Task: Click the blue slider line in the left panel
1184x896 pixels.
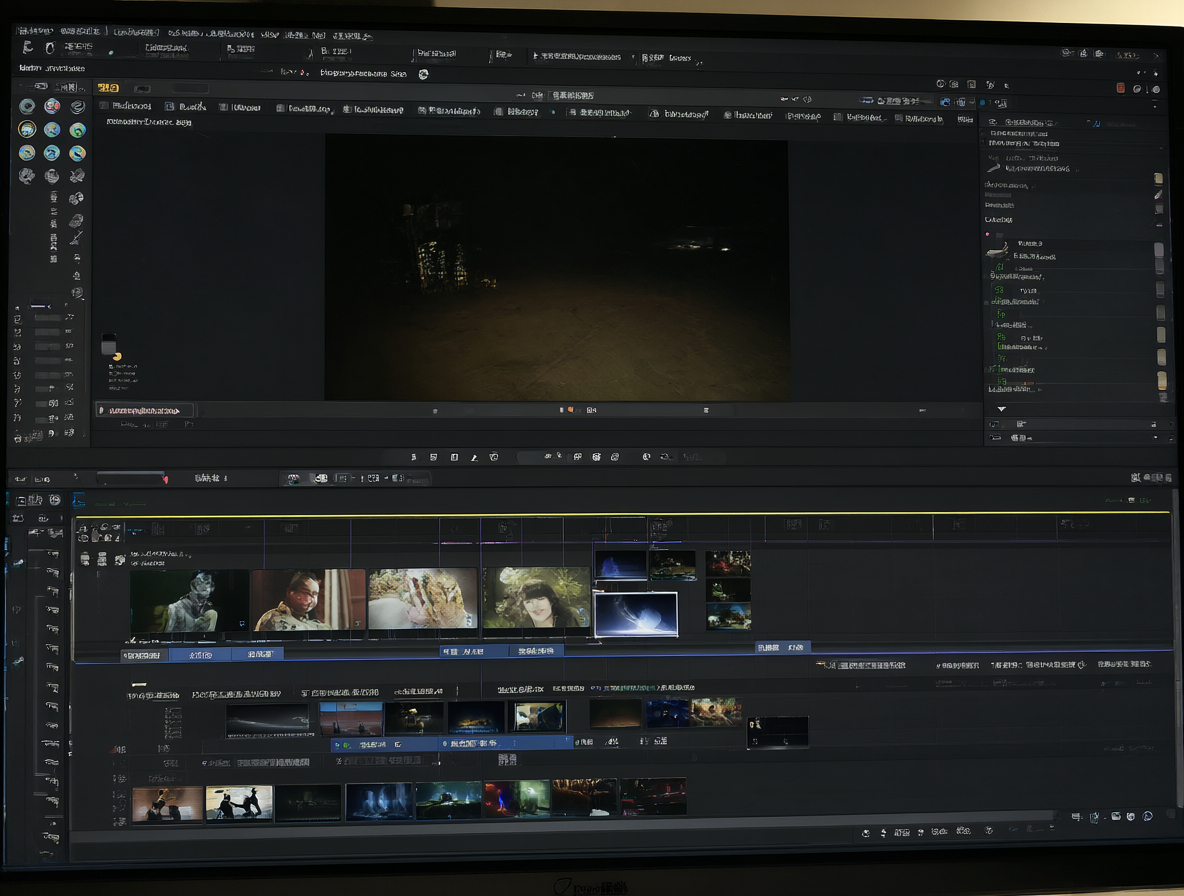Action: tap(41, 306)
